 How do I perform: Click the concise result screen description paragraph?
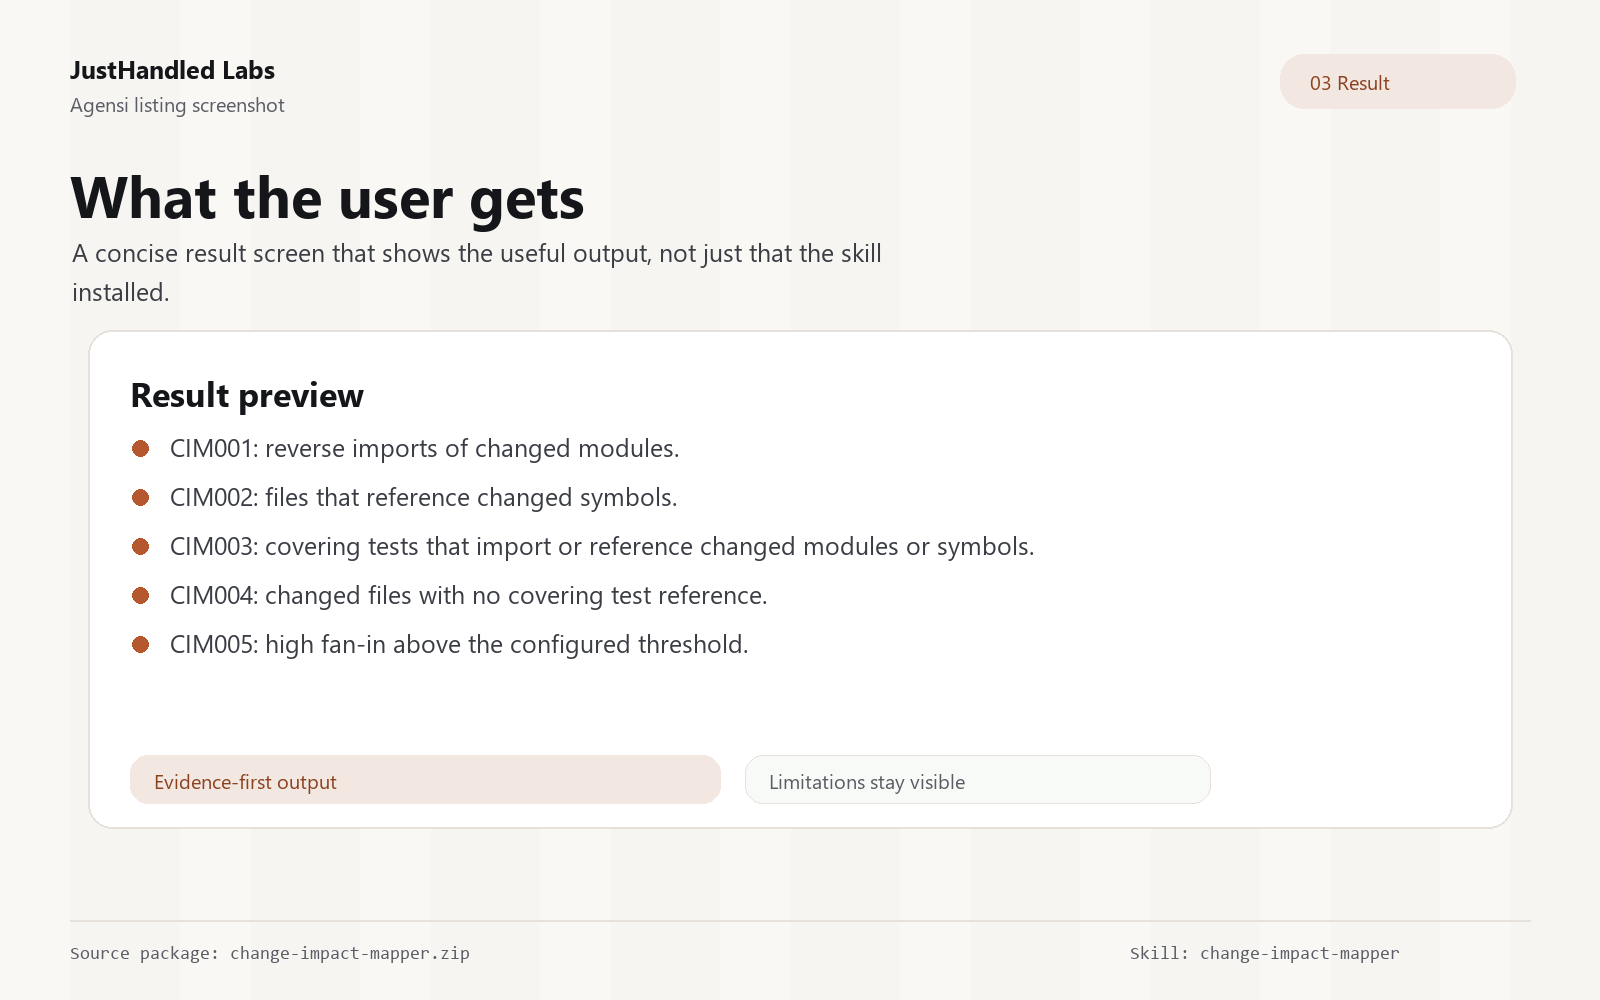click(477, 273)
